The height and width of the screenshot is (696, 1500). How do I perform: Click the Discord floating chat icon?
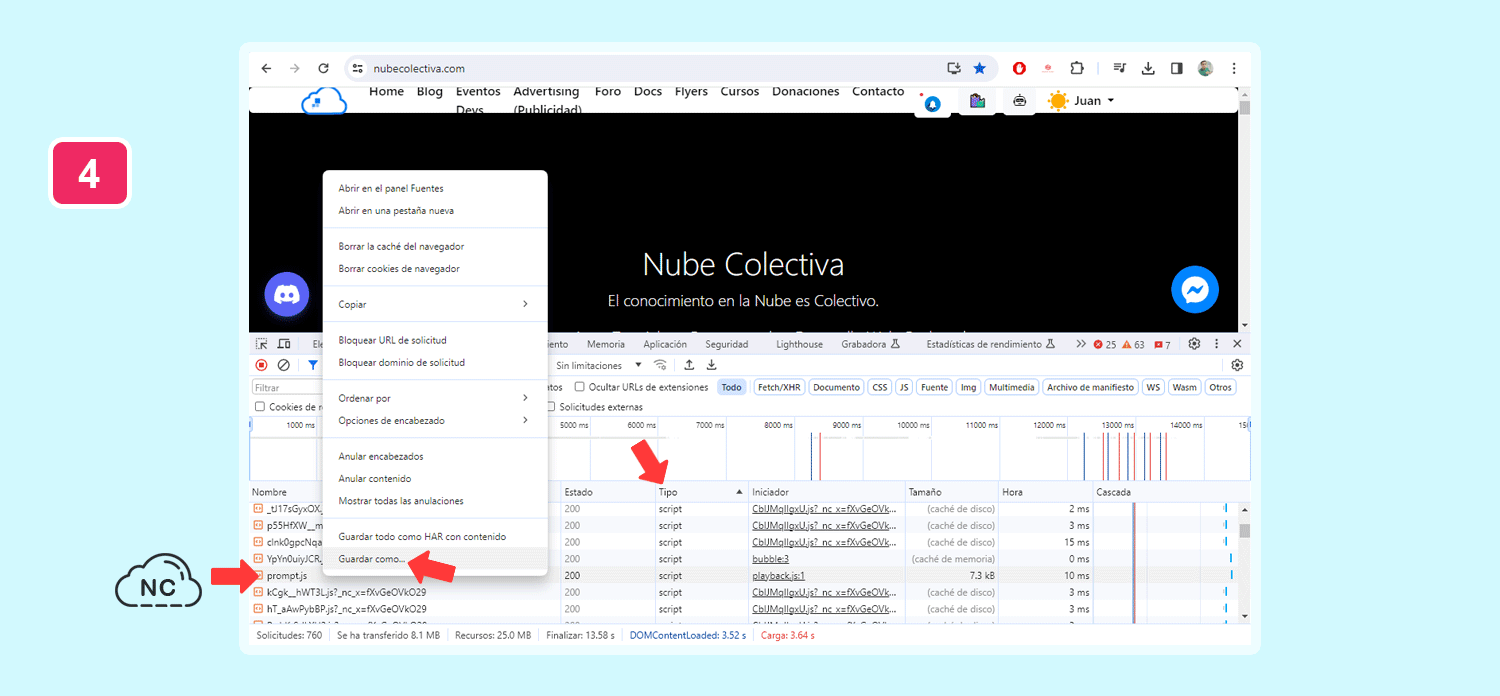coord(287,294)
